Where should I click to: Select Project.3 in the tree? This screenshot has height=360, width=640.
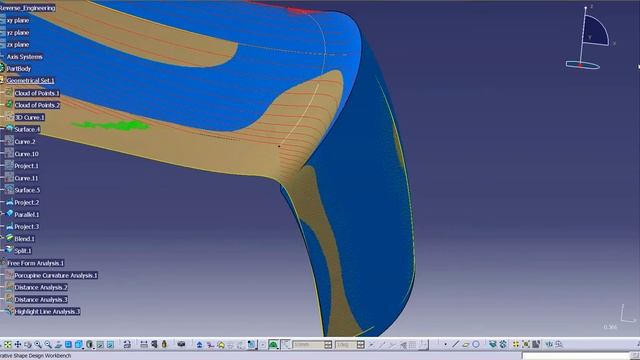coord(27,227)
